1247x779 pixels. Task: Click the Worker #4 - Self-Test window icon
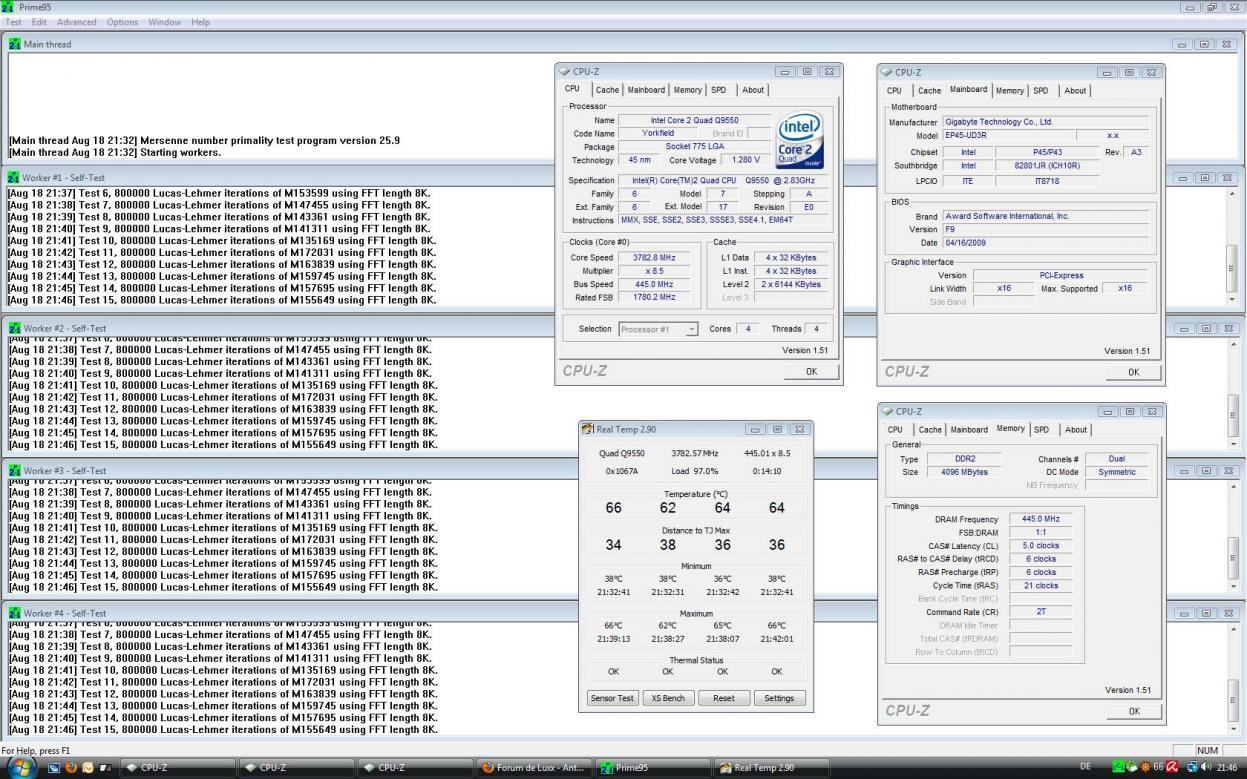[x=15, y=613]
